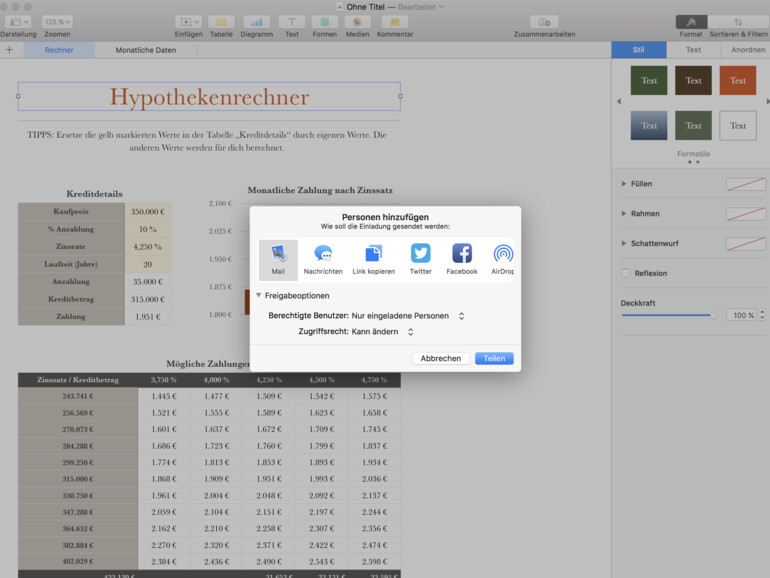Click the Abbrechen button

440,358
